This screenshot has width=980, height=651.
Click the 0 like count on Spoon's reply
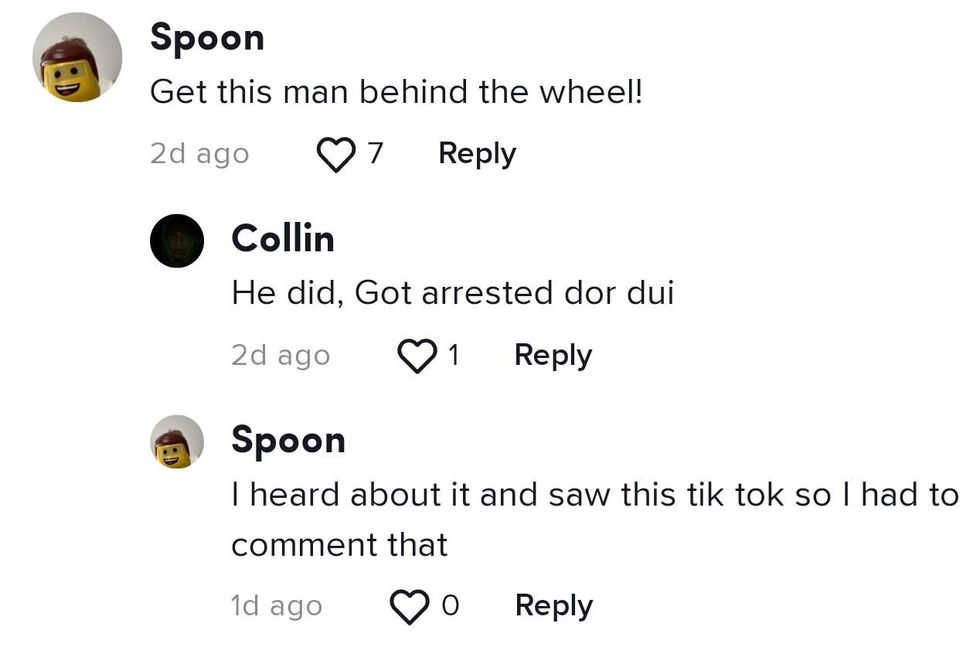[450, 606]
